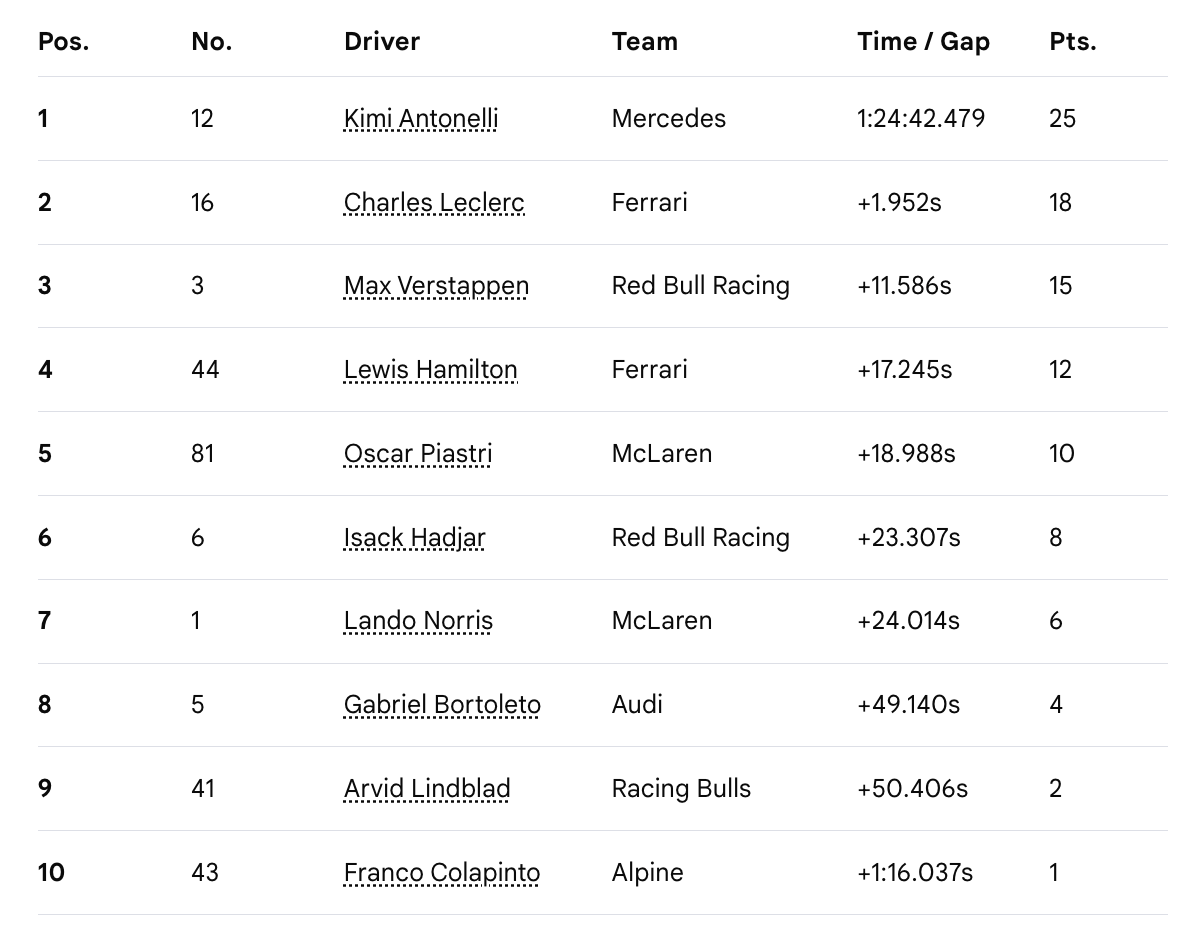This screenshot has height=930, width=1202.
Task: Open Gabriel Bortoleto driver link
Action: click(x=442, y=705)
